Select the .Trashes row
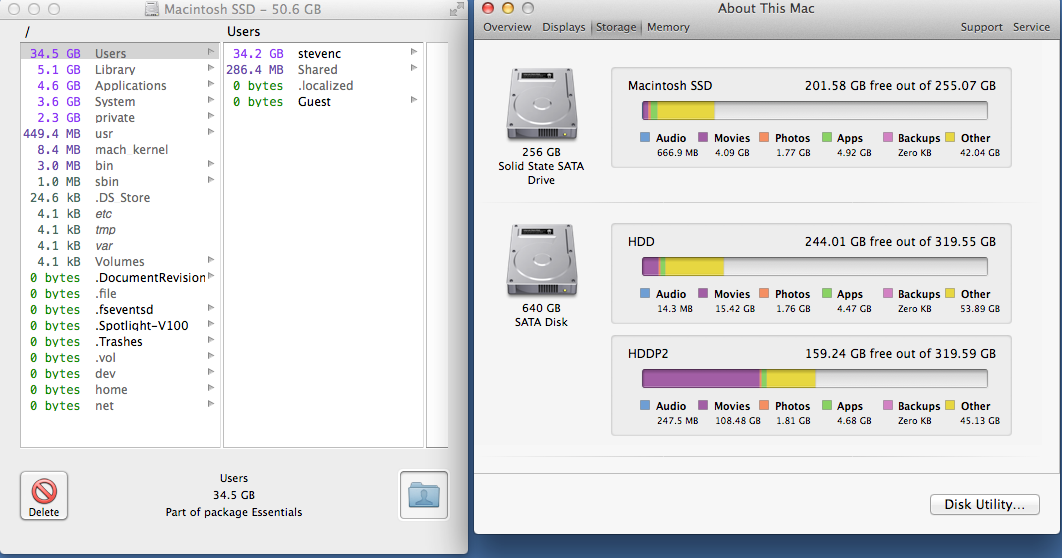The height and width of the screenshot is (558, 1062). 120,341
